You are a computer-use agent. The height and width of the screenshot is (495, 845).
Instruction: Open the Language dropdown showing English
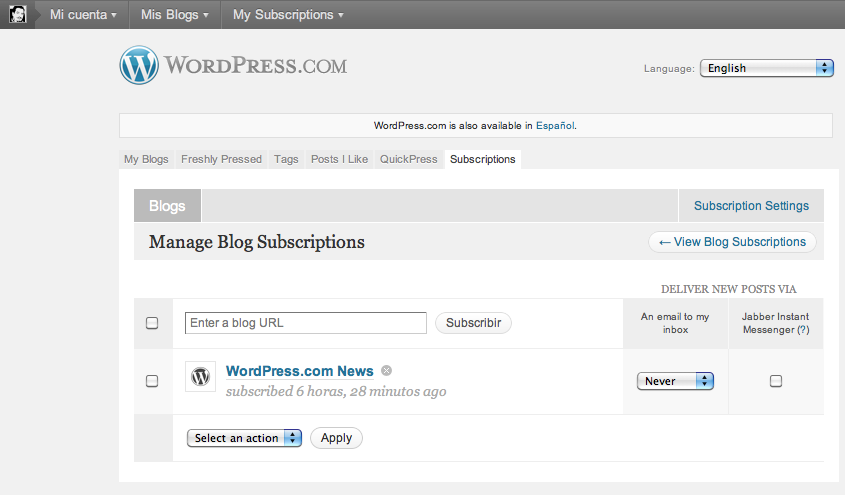[767, 68]
